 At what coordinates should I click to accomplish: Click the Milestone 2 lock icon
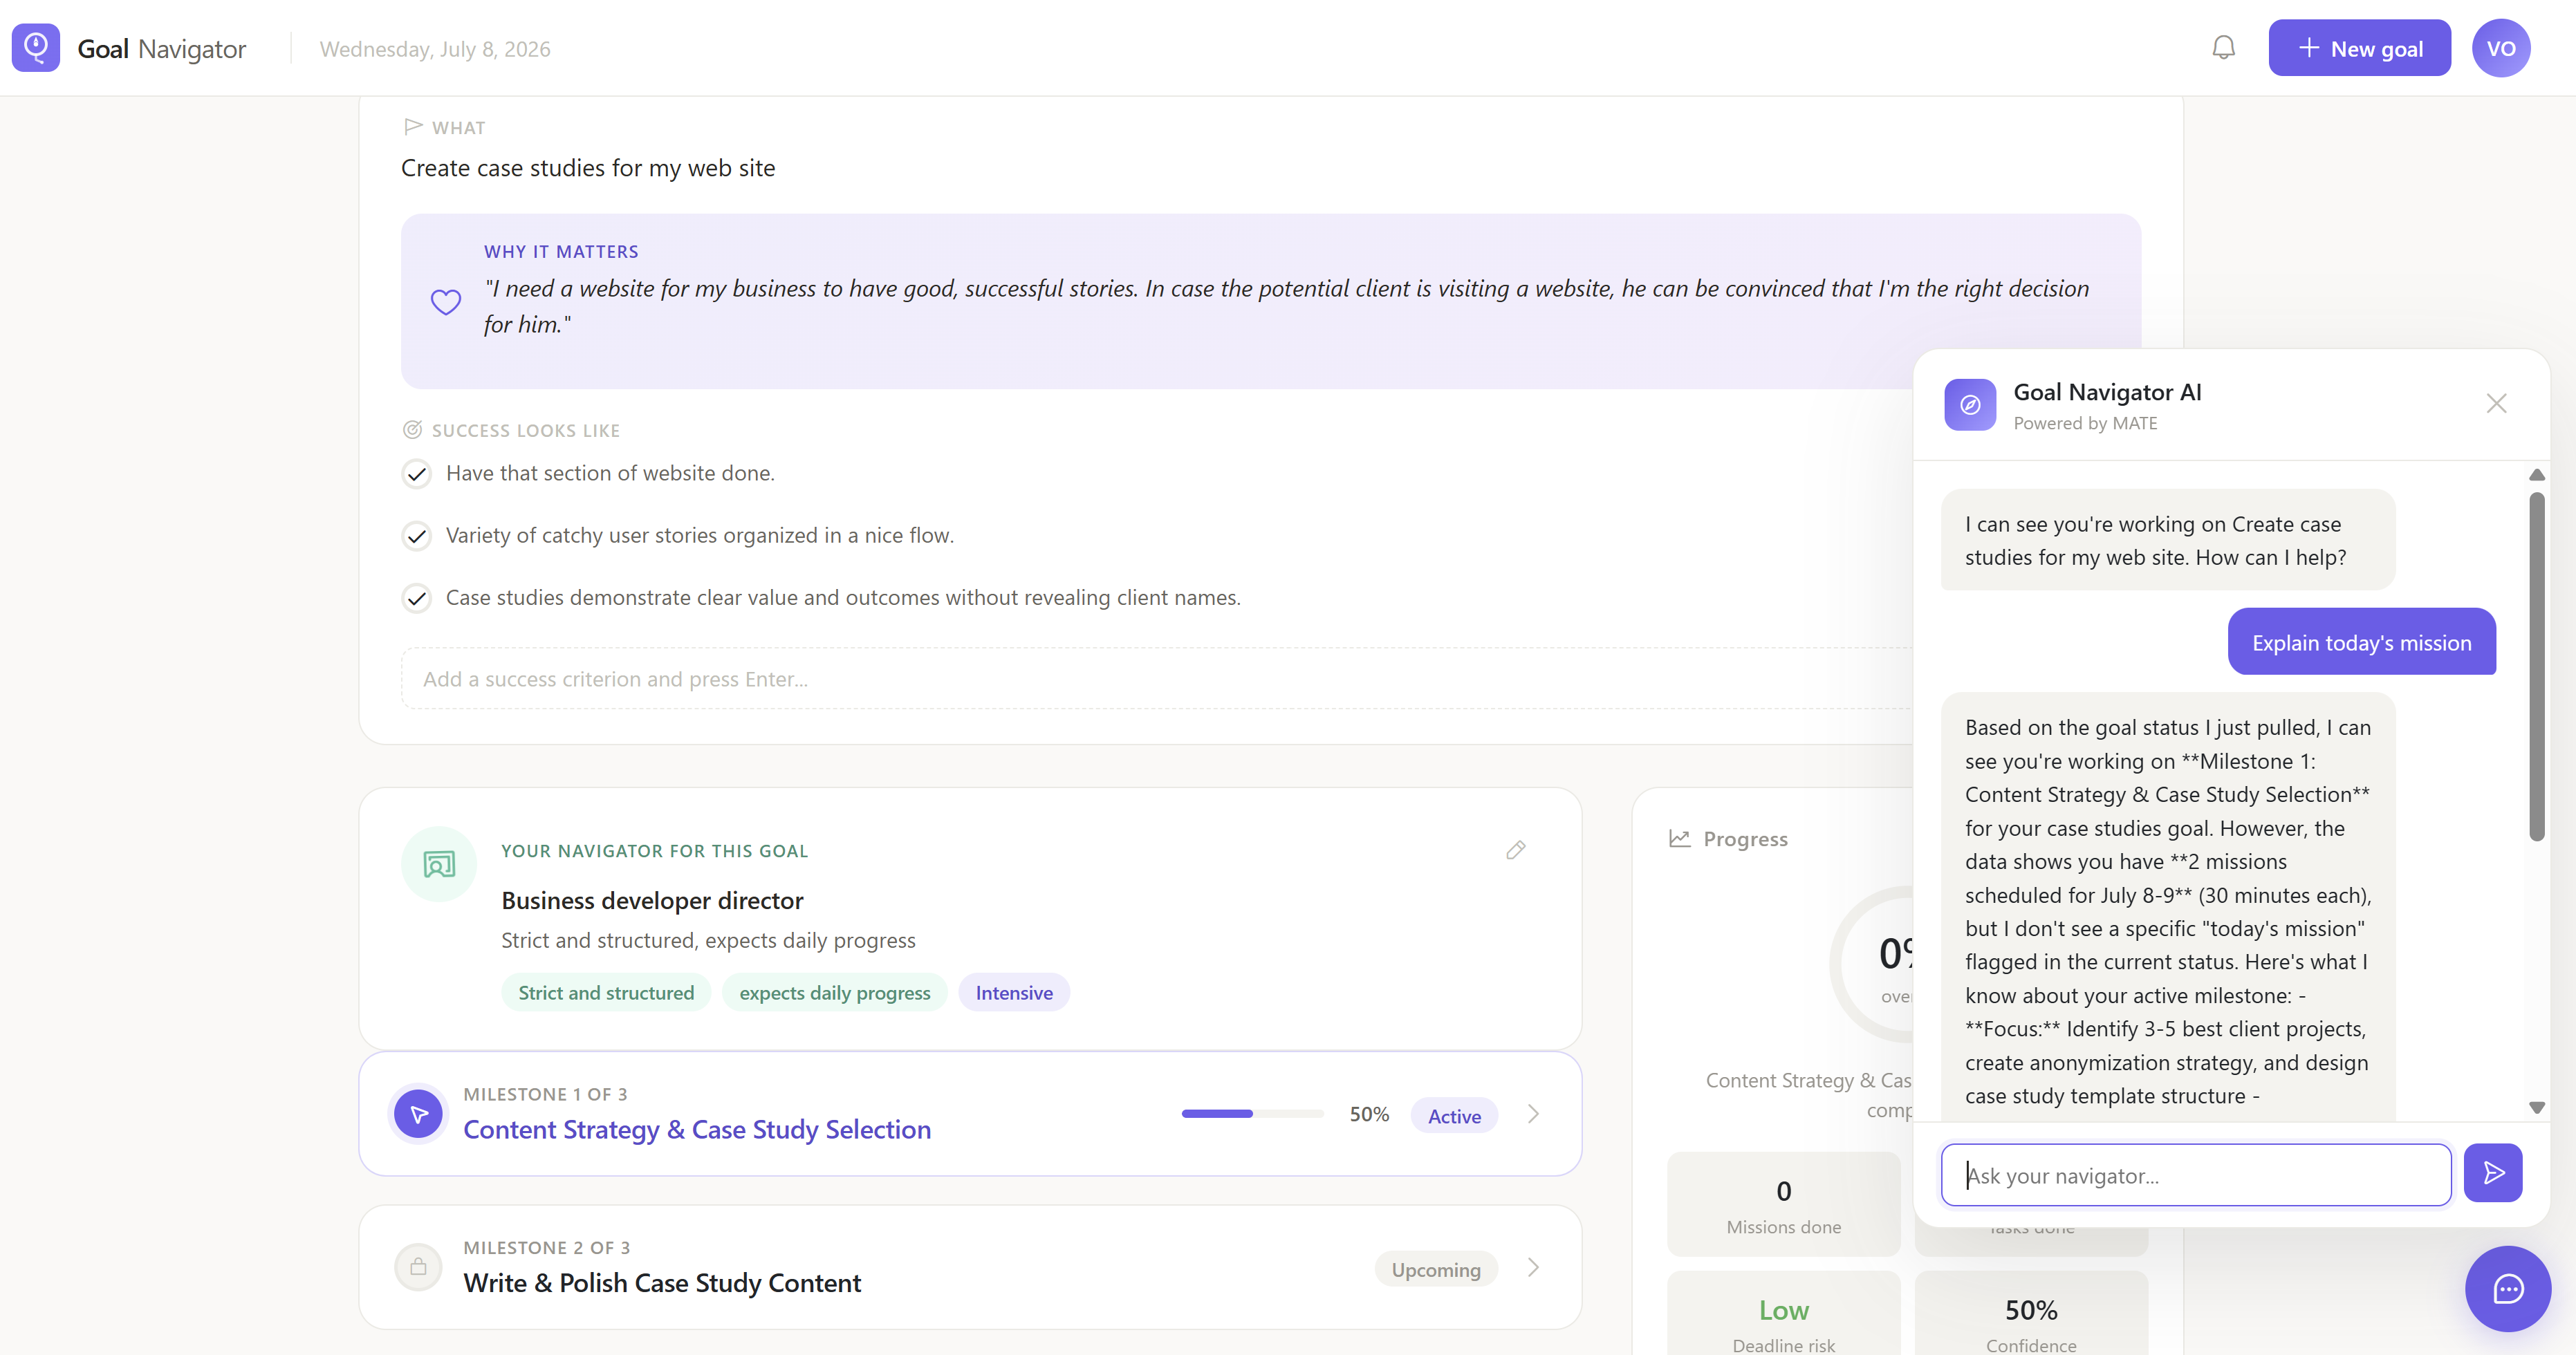pos(418,1267)
